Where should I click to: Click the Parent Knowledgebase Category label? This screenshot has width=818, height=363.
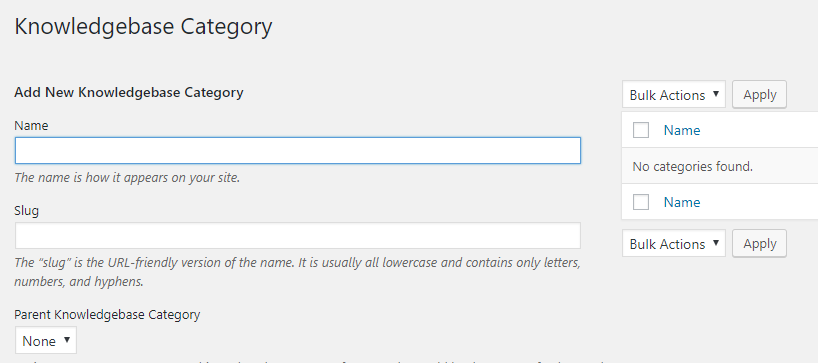pyautogui.click(x=107, y=314)
